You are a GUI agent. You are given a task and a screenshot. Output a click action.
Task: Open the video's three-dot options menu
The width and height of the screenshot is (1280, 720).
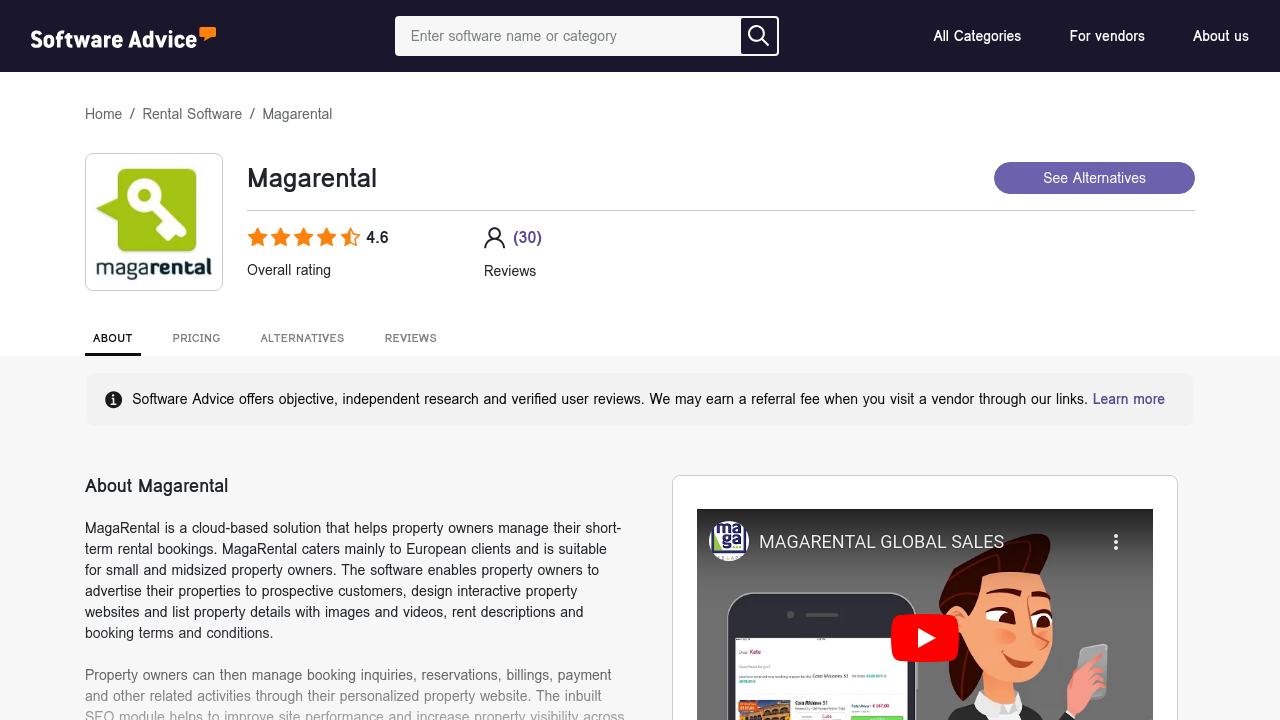coord(1116,542)
